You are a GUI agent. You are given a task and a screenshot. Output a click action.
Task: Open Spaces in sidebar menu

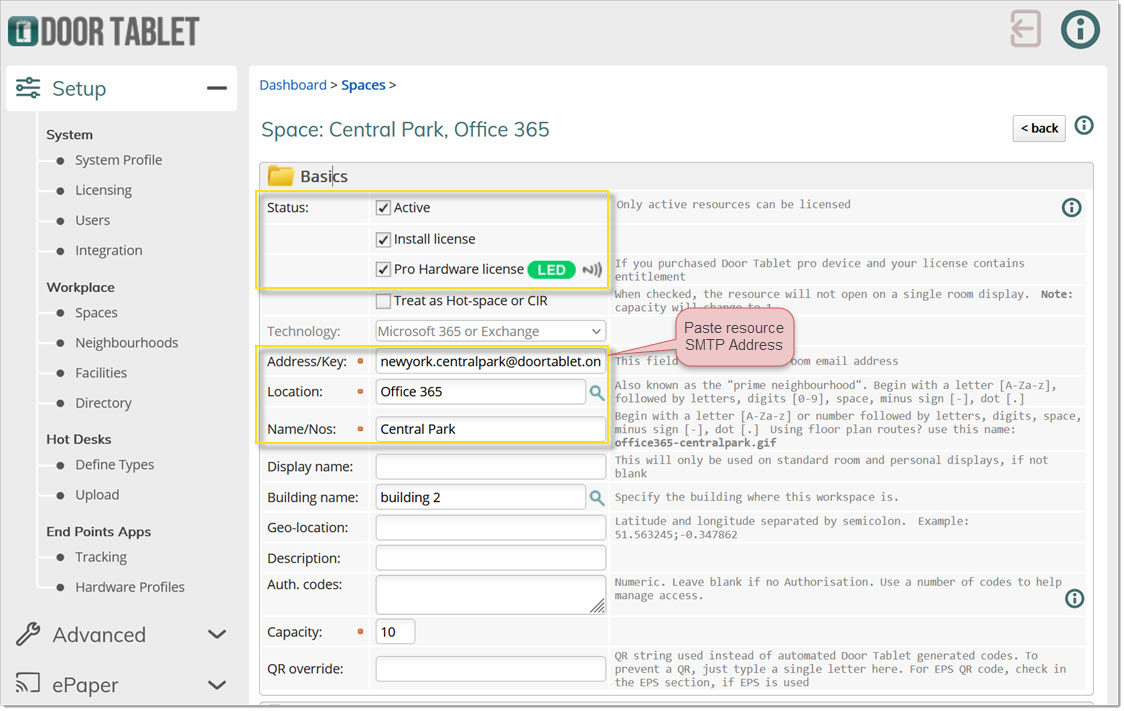tap(96, 312)
